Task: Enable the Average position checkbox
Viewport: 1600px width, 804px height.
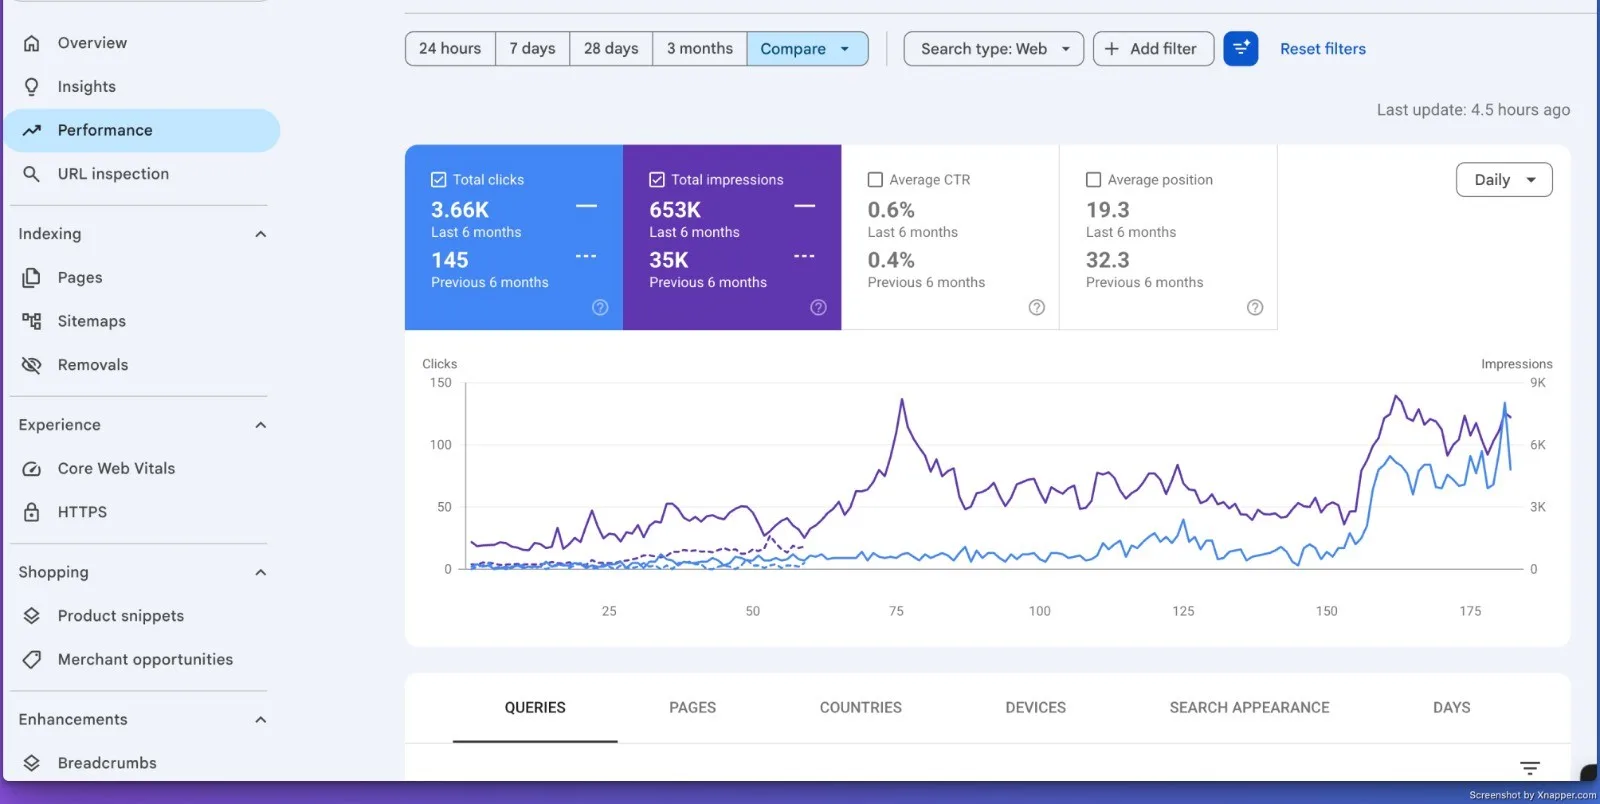Action: click(1094, 180)
